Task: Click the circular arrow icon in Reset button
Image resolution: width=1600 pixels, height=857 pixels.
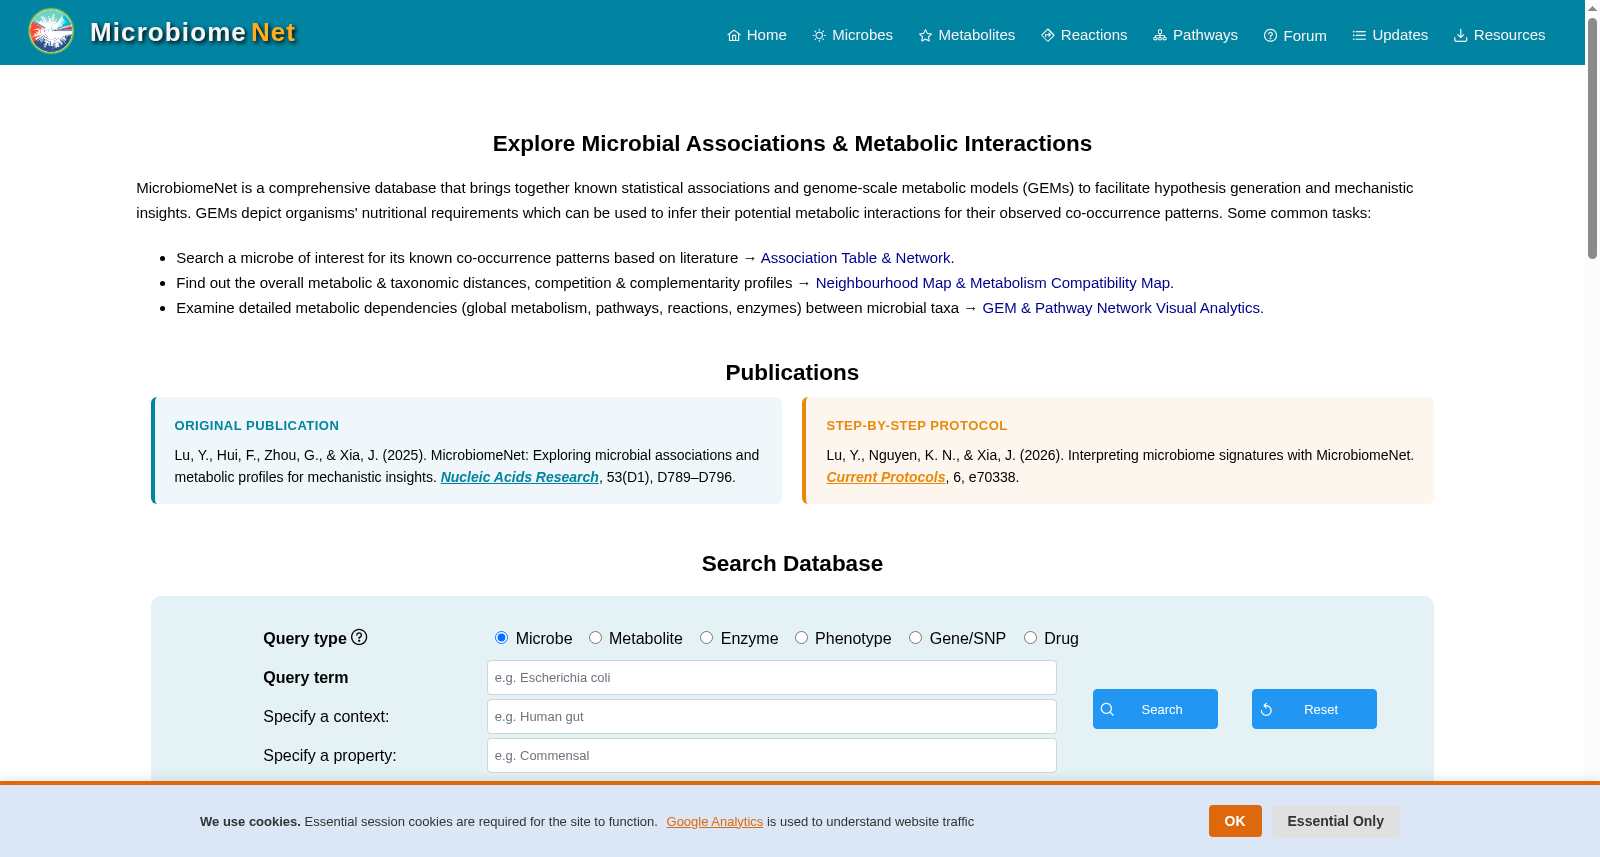Action: coord(1267,709)
